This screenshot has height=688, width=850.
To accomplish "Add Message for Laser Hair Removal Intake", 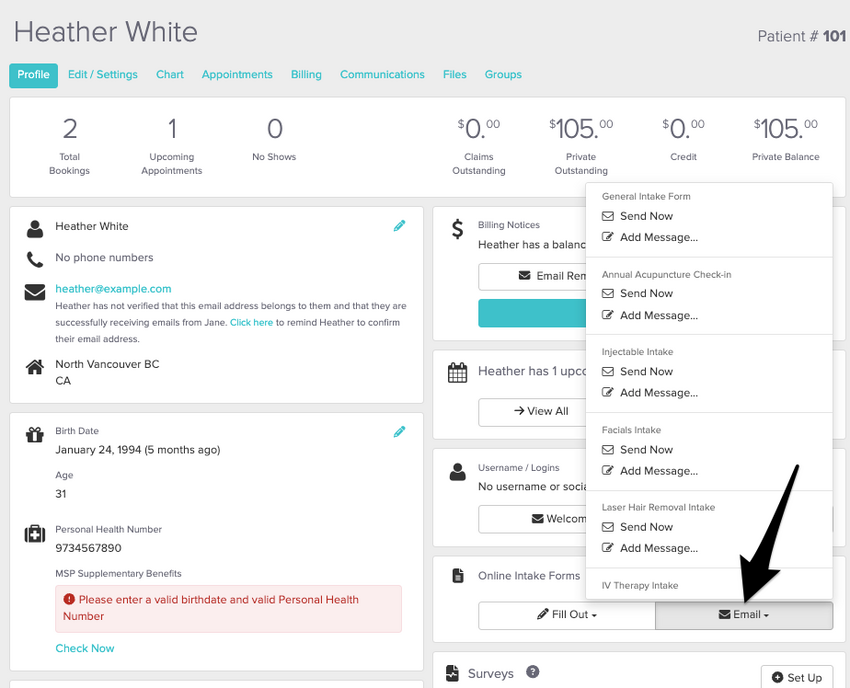I will click(x=650, y=548).
